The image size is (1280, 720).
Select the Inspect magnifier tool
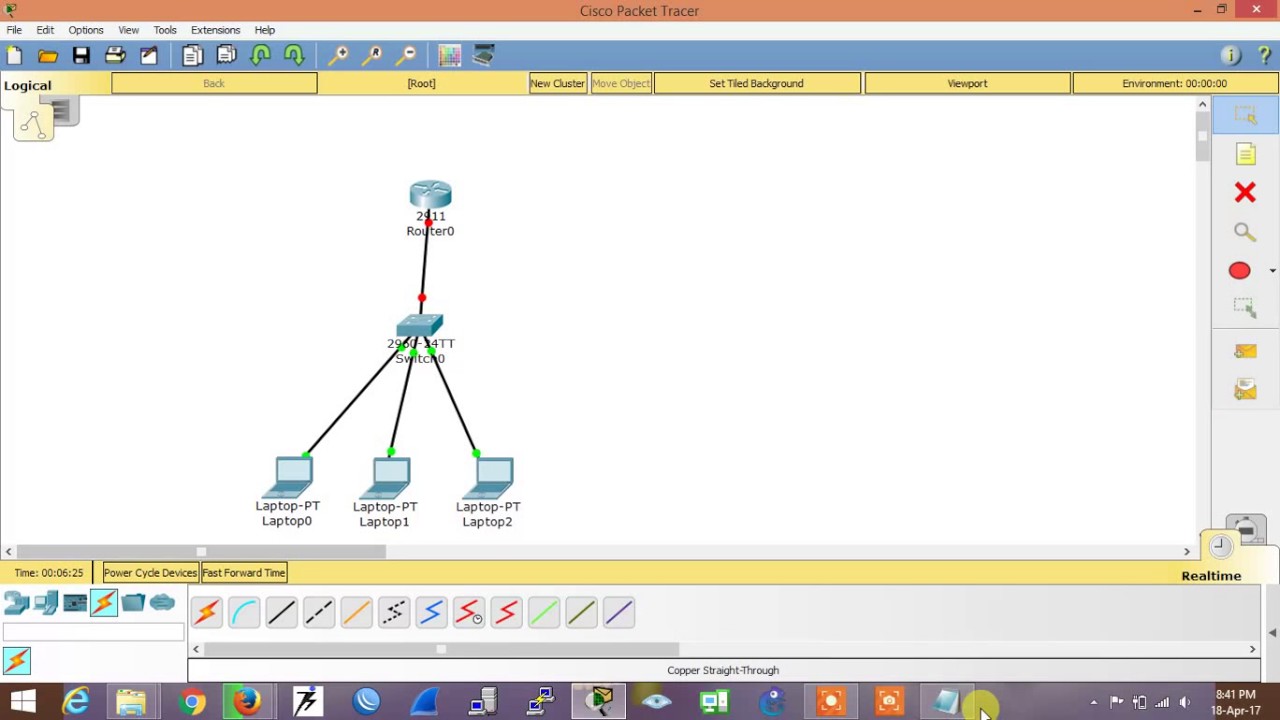tap(1245, 232)
